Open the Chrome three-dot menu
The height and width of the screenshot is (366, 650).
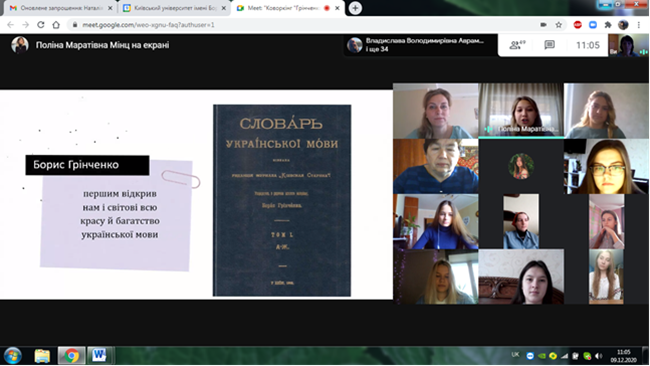click(639, 25)
